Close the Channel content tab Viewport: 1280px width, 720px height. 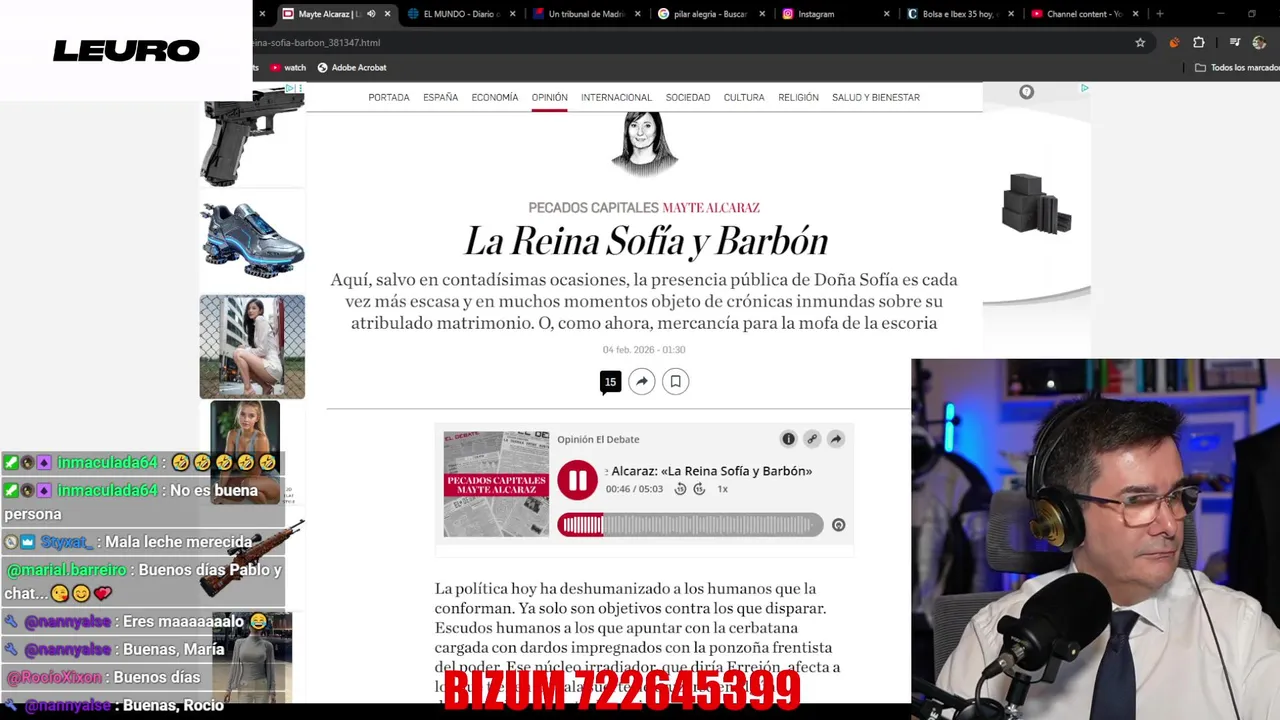pos(1135,14)
